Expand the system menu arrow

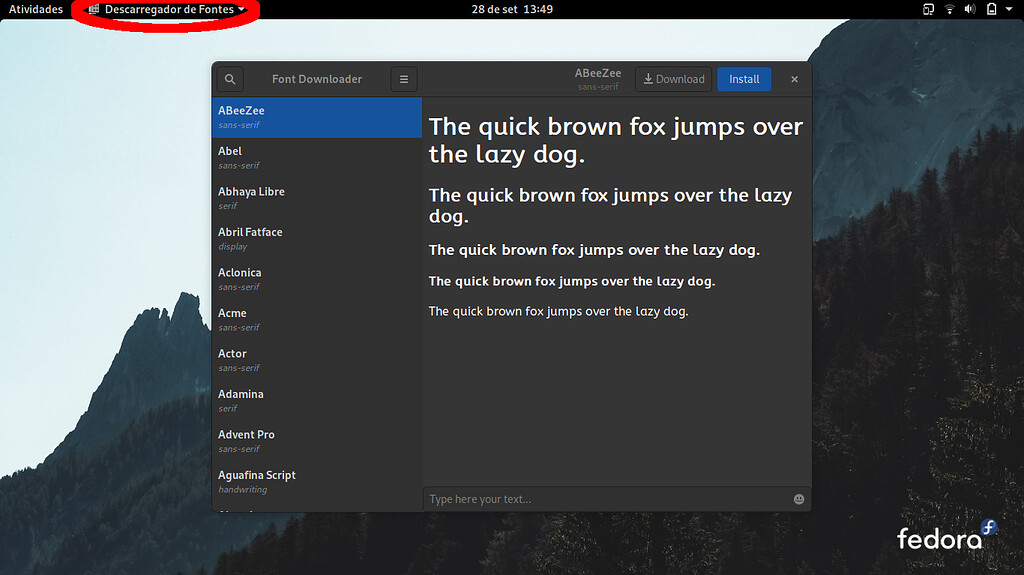(x=1010, y=9)
